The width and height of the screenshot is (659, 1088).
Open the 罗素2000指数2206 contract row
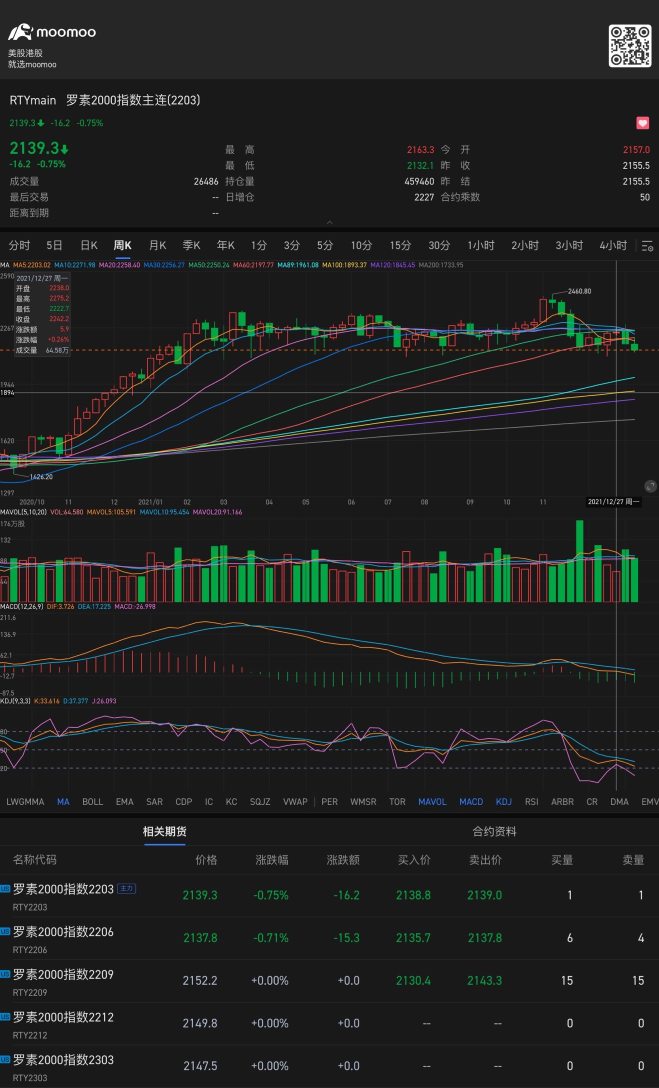click(x=330, y=939)
